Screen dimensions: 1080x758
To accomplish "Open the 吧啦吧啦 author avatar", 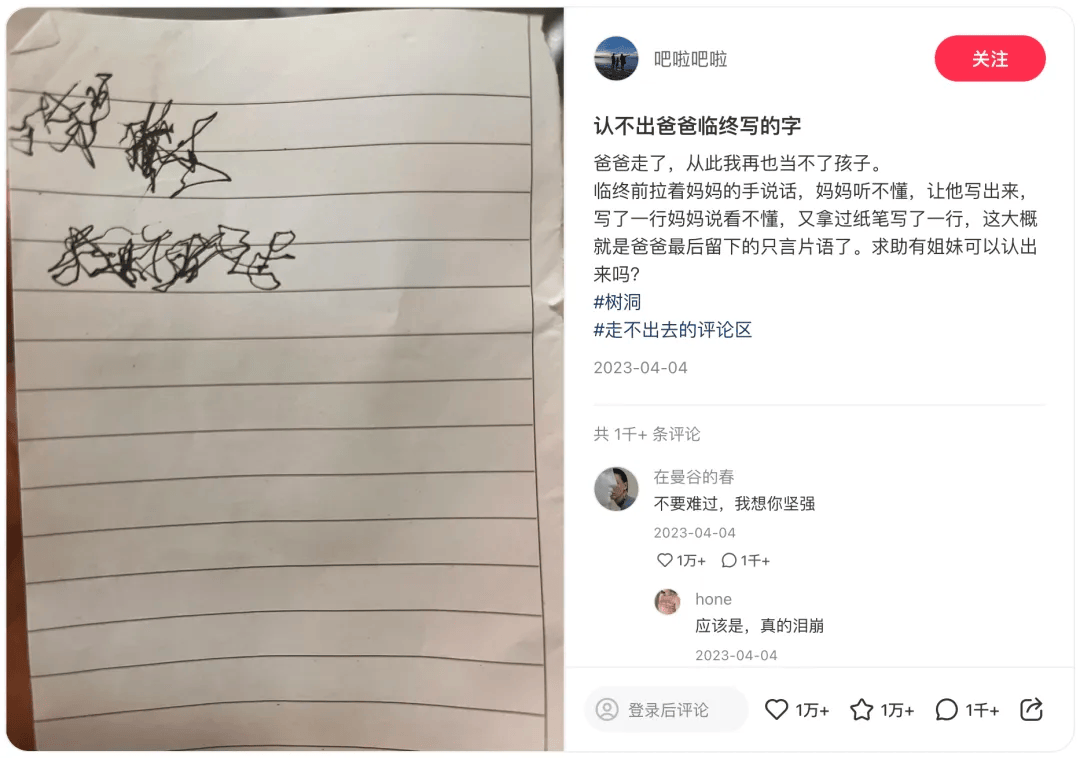I will [616, 59].
